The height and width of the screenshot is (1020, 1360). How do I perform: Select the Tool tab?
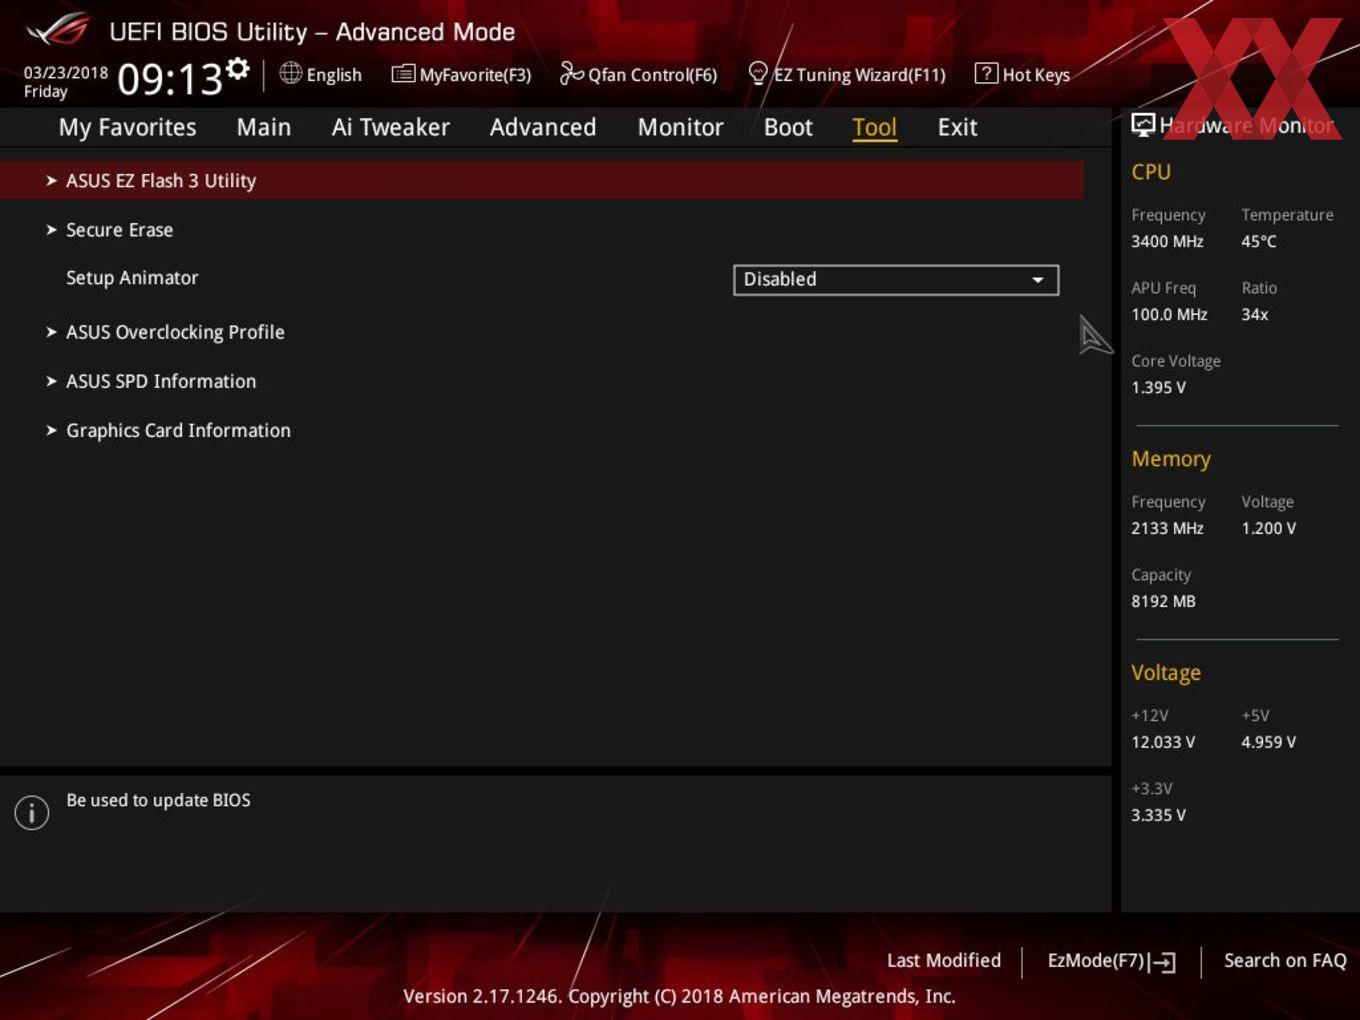tap(874, 127)
